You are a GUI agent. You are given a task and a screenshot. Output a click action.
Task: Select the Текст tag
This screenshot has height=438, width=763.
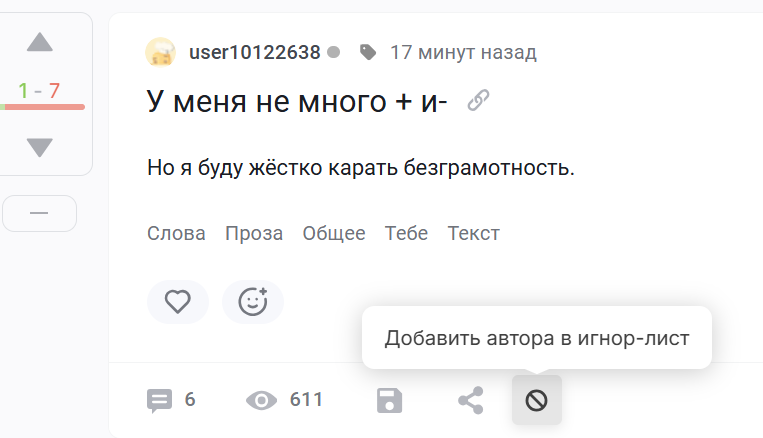(x=473, y=234)
